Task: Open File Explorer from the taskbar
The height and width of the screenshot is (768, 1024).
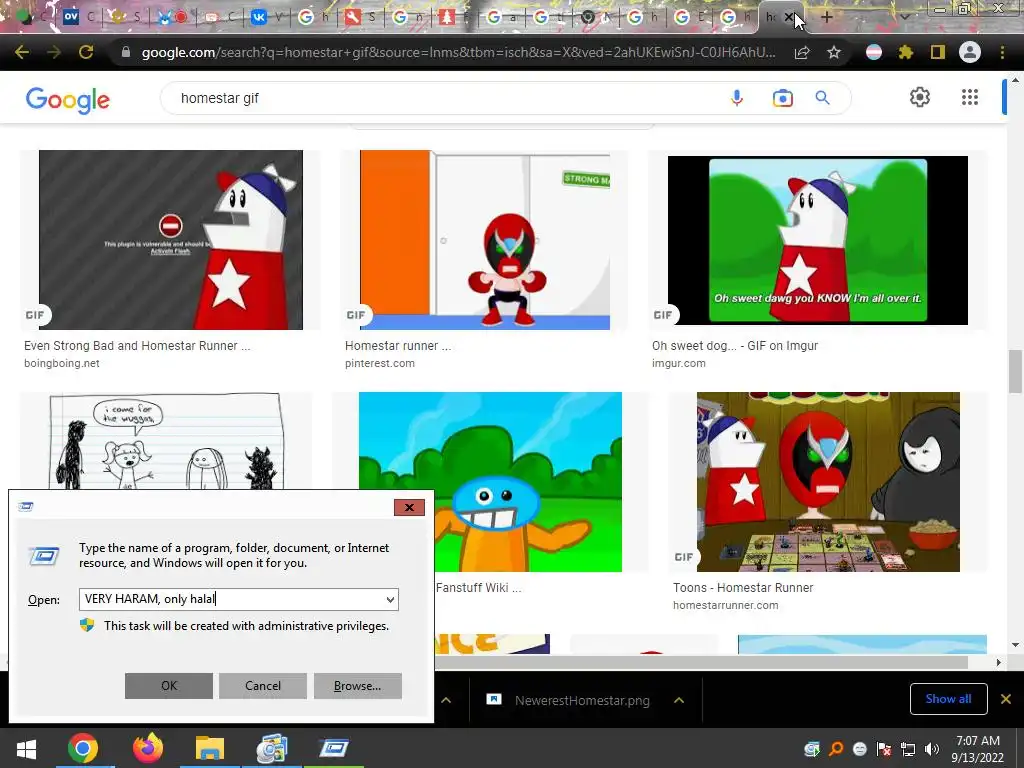Action: (x=209, y=748)
